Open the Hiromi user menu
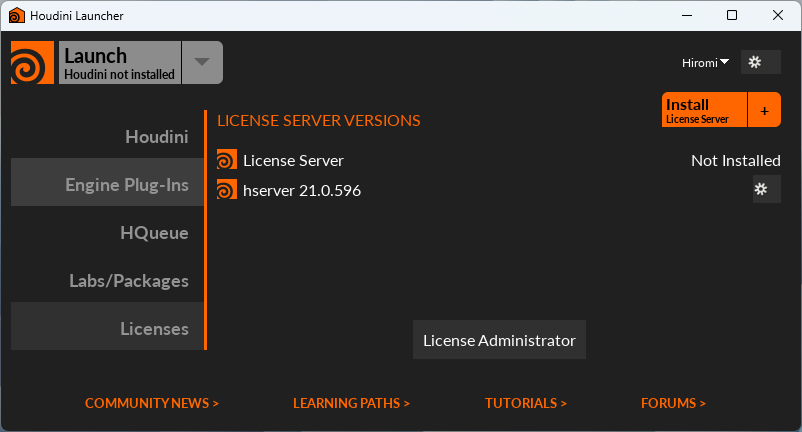This screenshot has width=802, height=432. click(705, 63)
